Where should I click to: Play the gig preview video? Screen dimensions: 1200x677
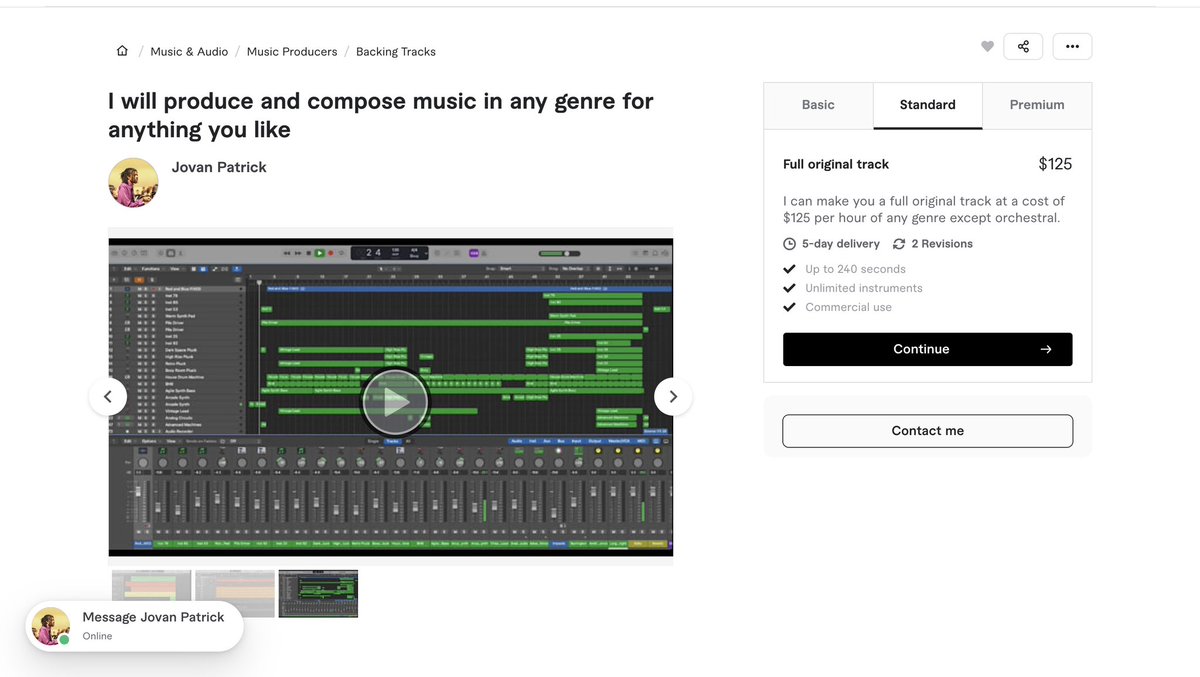coord(395,402)
